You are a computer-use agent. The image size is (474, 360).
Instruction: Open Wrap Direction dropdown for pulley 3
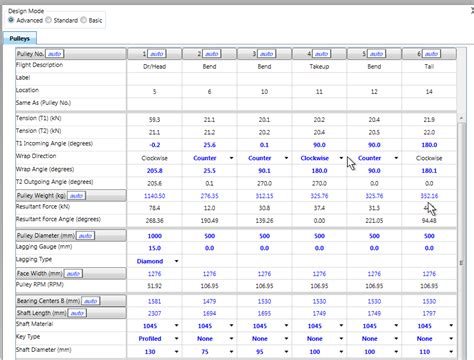(286, 158)
